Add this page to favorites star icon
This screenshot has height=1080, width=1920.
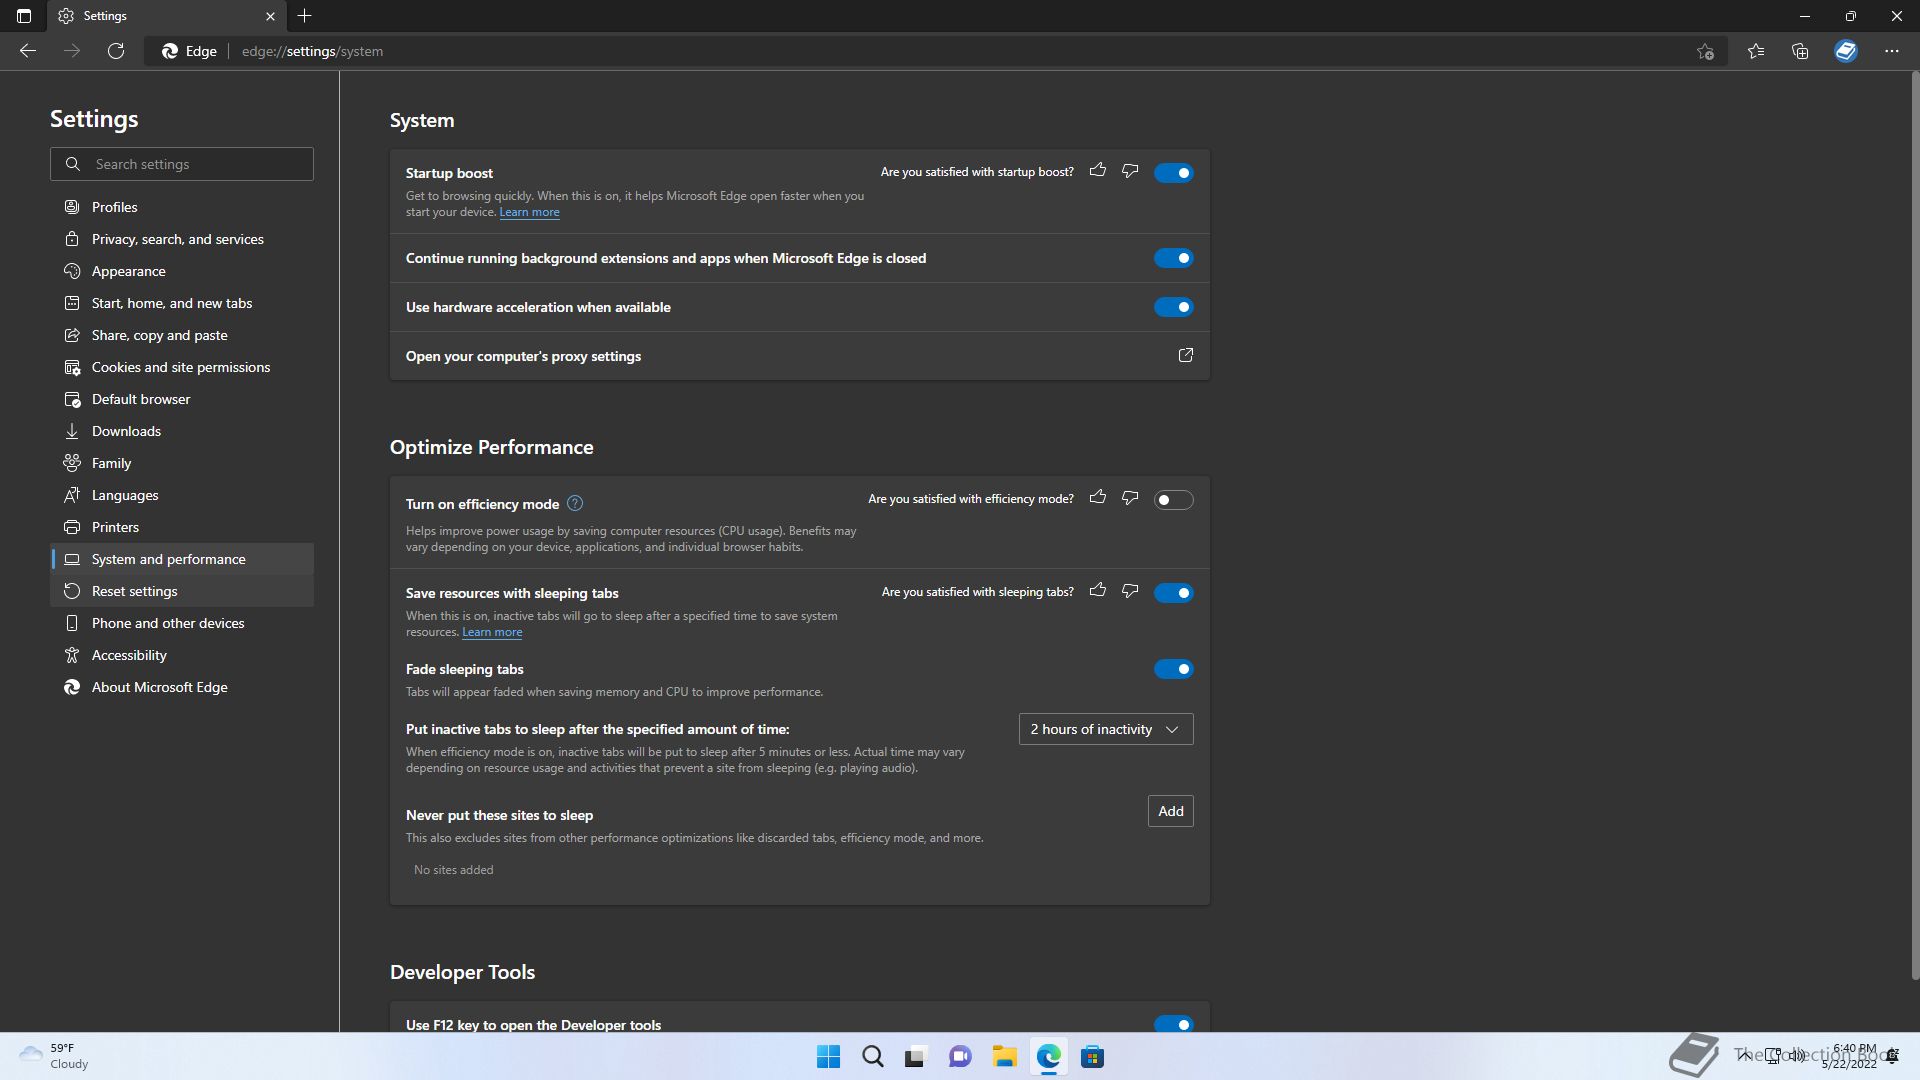(1706, 51)
